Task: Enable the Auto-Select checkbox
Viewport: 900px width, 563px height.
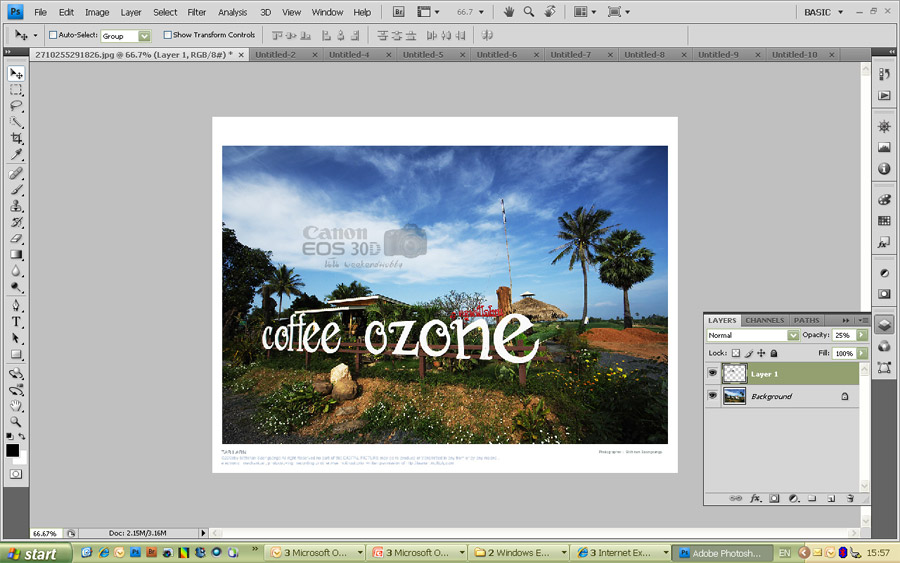Action: click(x=53, y=35)
